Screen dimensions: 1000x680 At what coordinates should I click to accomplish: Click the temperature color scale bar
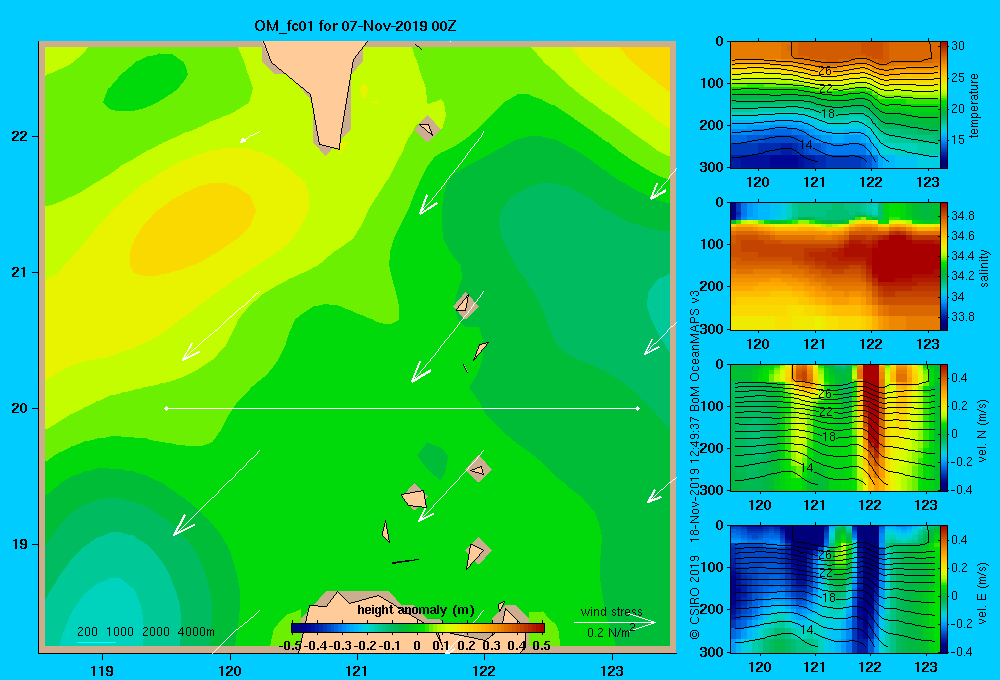pos(944,105)
